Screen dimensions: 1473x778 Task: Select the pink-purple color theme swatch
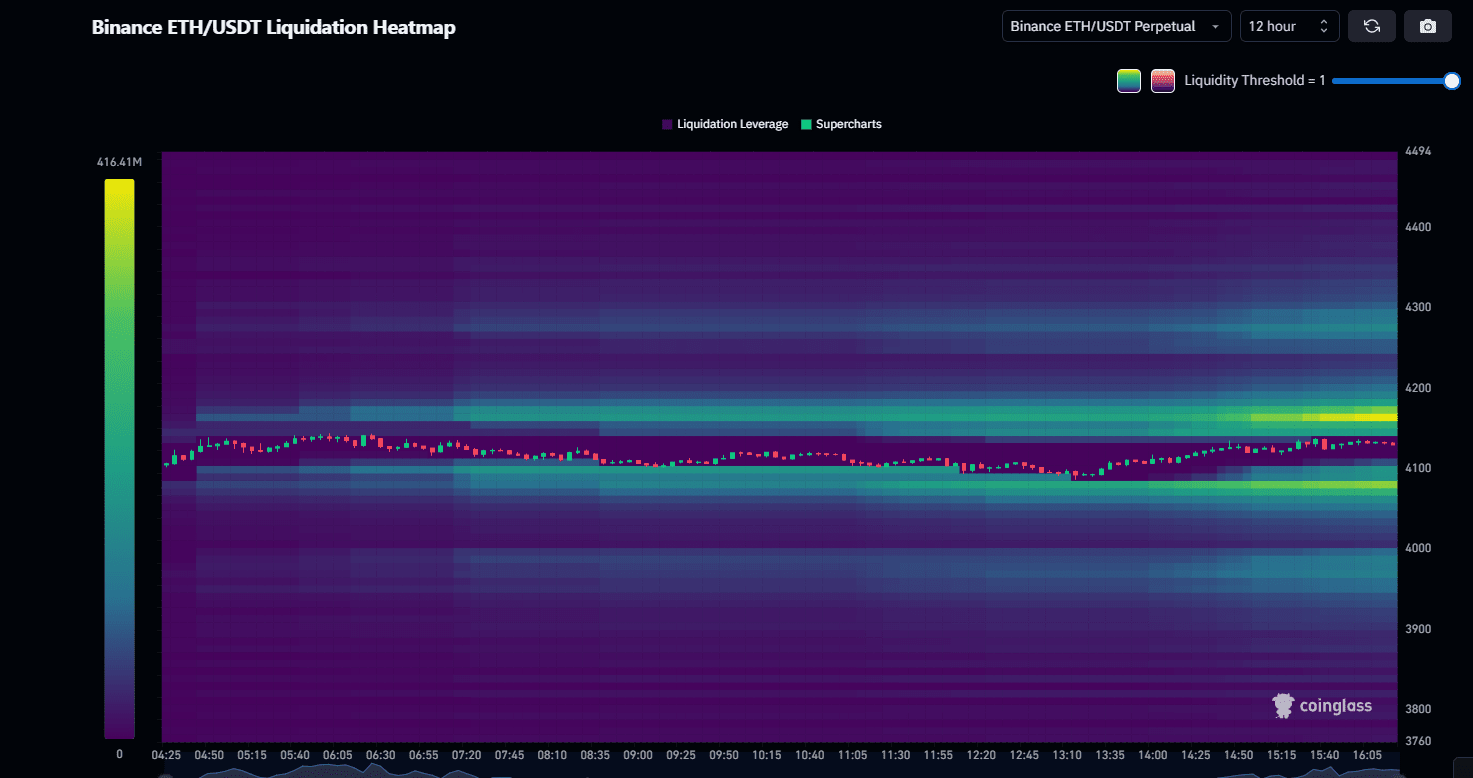pos(1162,81)
